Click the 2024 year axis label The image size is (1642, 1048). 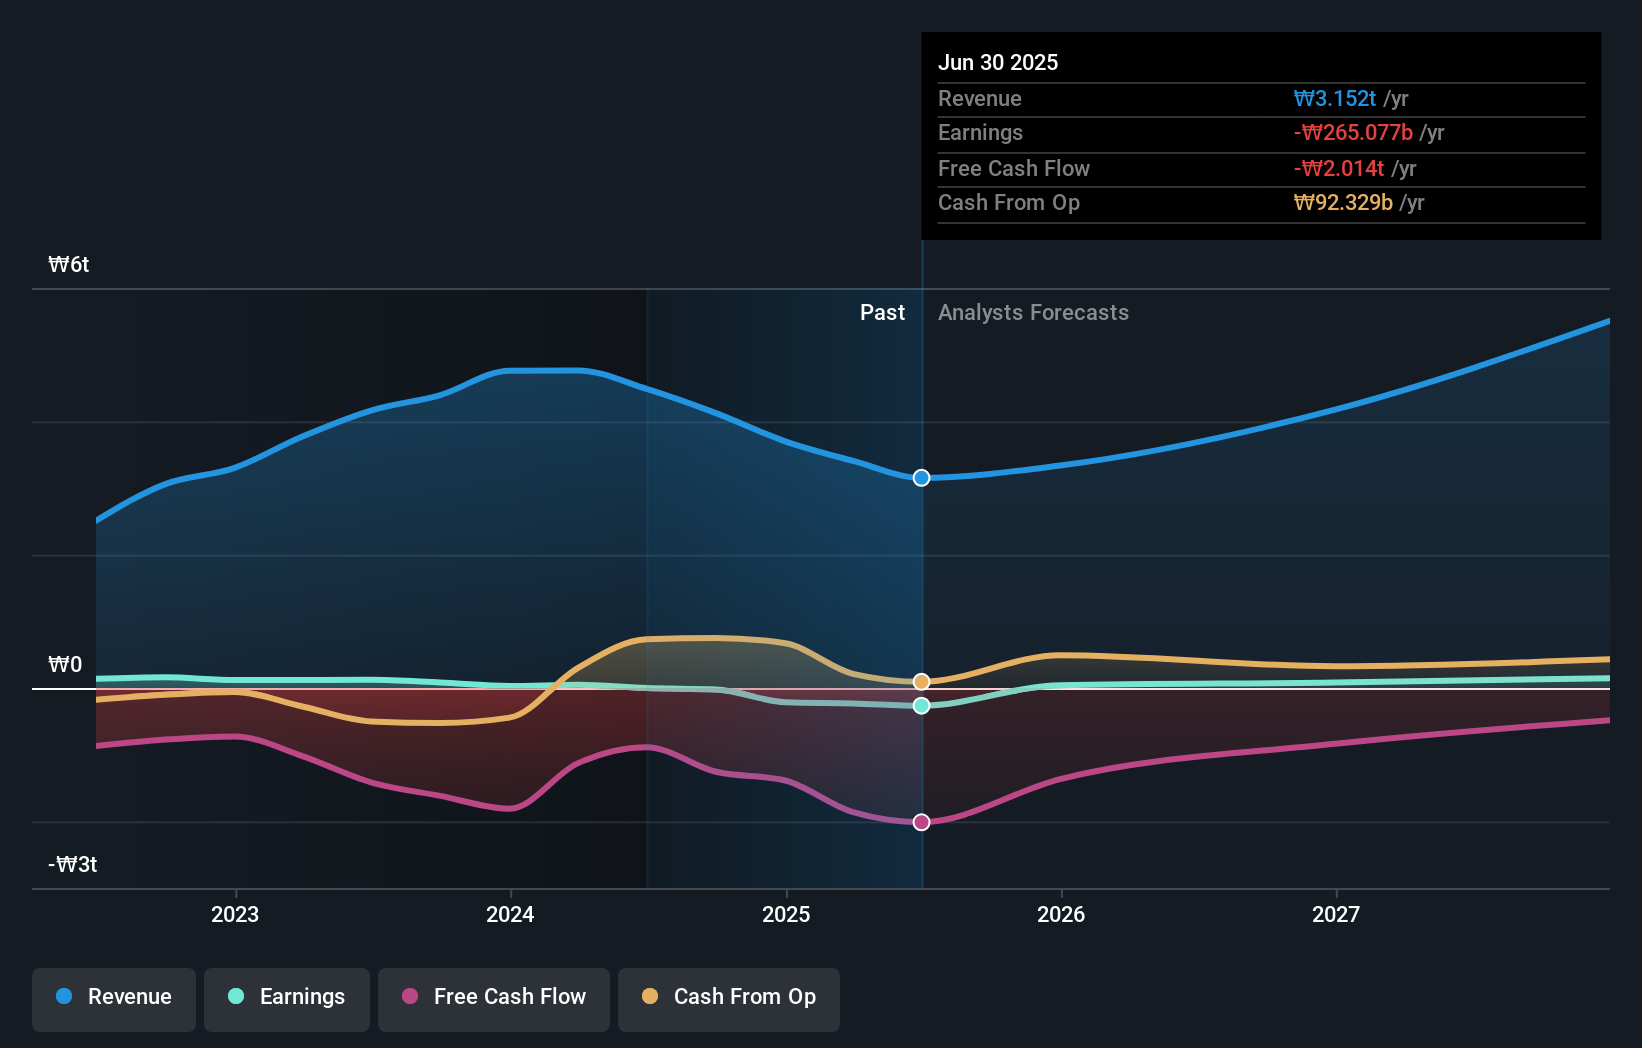click(x=510, y=914)
